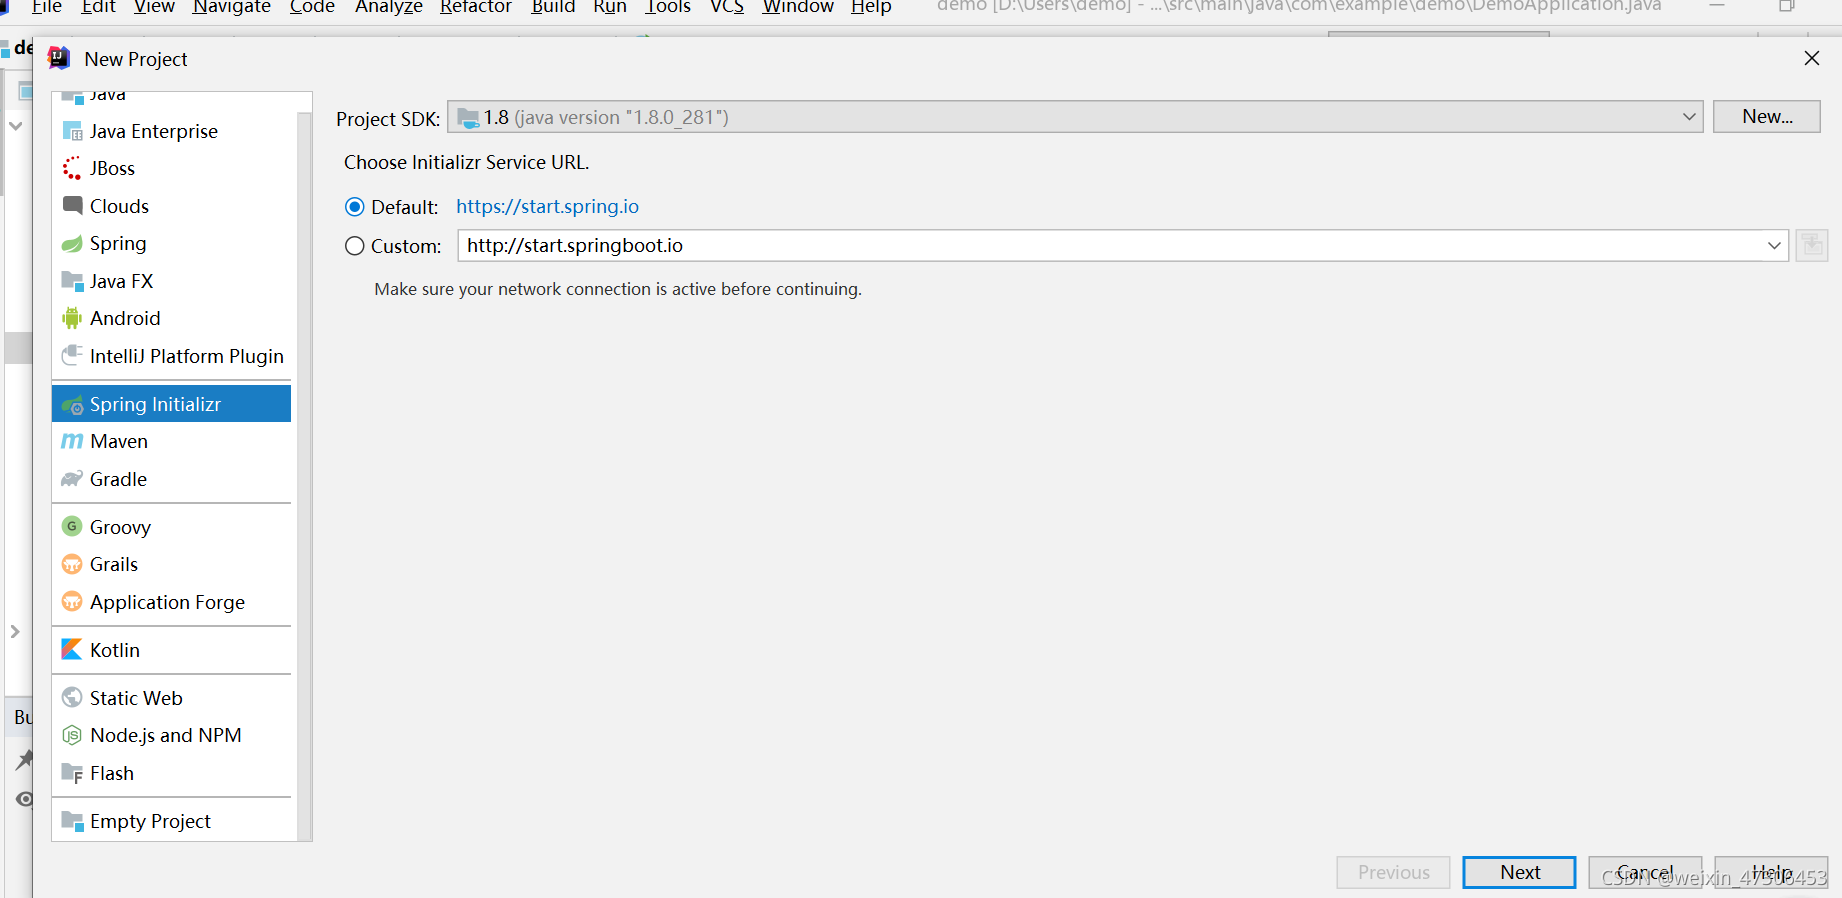Select Gradle in project type list
1842x898 pixels.
(171, 479)
